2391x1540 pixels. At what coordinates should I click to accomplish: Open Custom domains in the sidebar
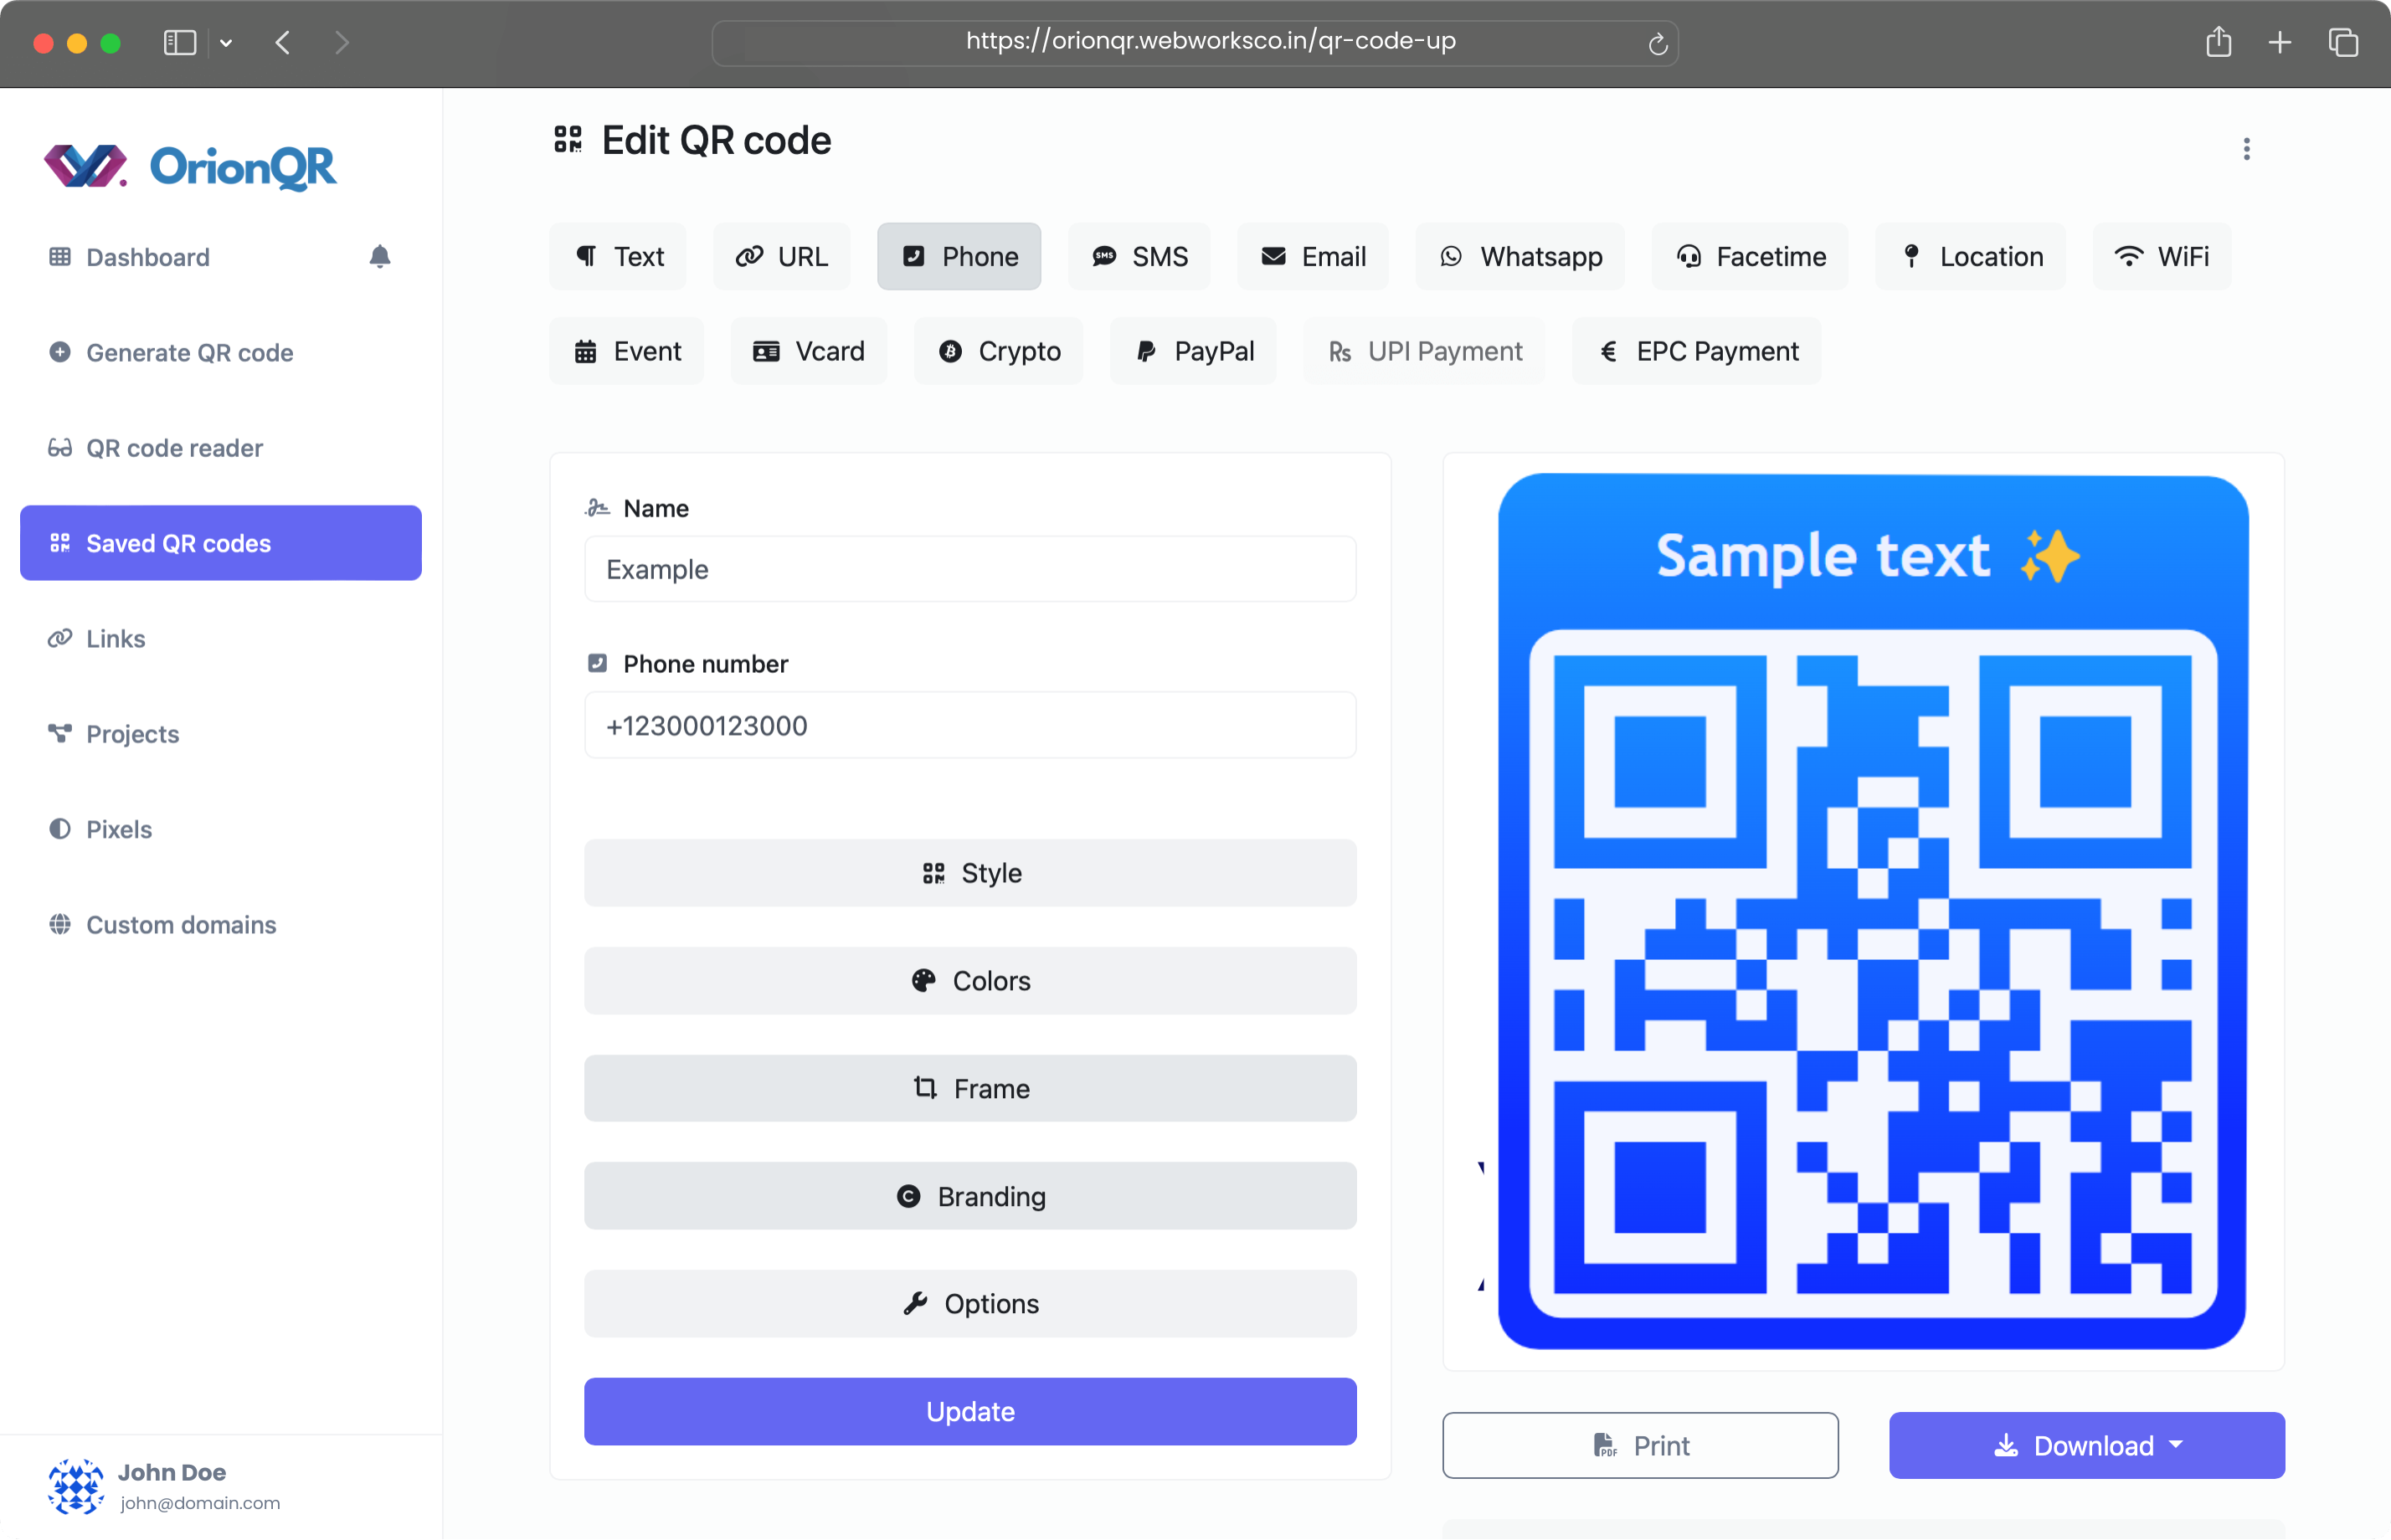pos(161,925)
